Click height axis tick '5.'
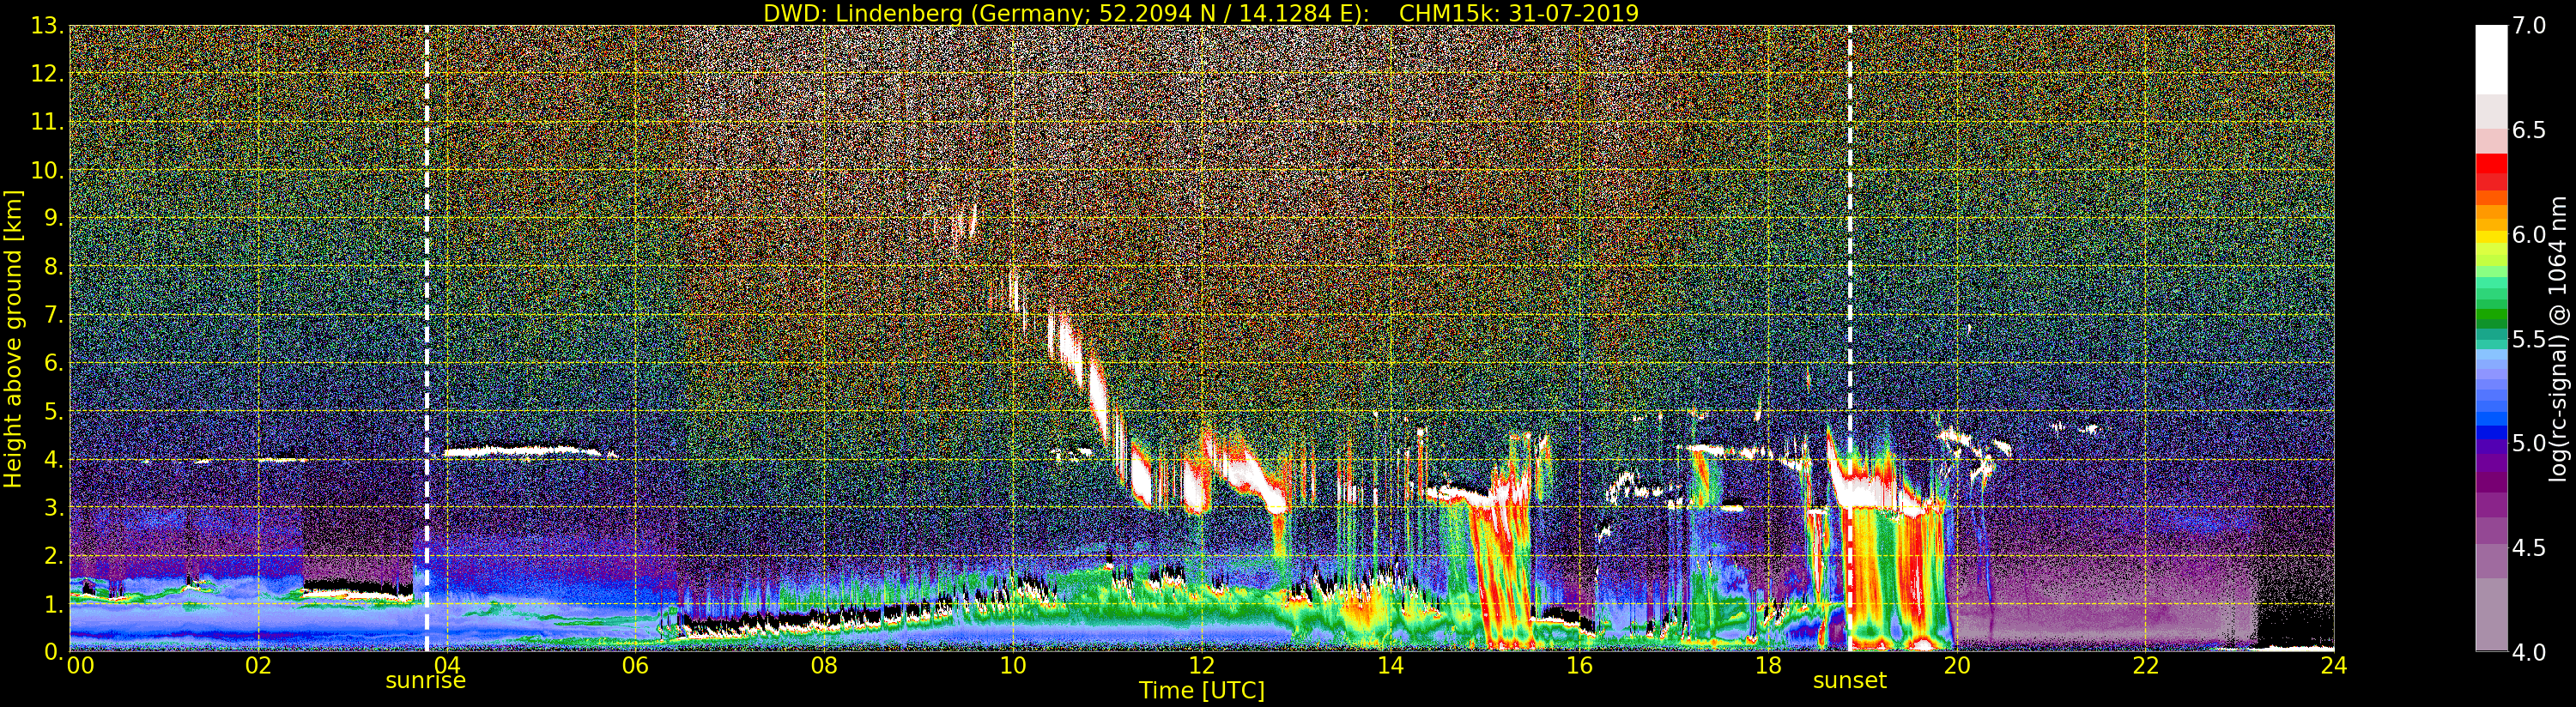Image resolution: width=2576 pixels, height=707 pixels. (x=54, y=411)
